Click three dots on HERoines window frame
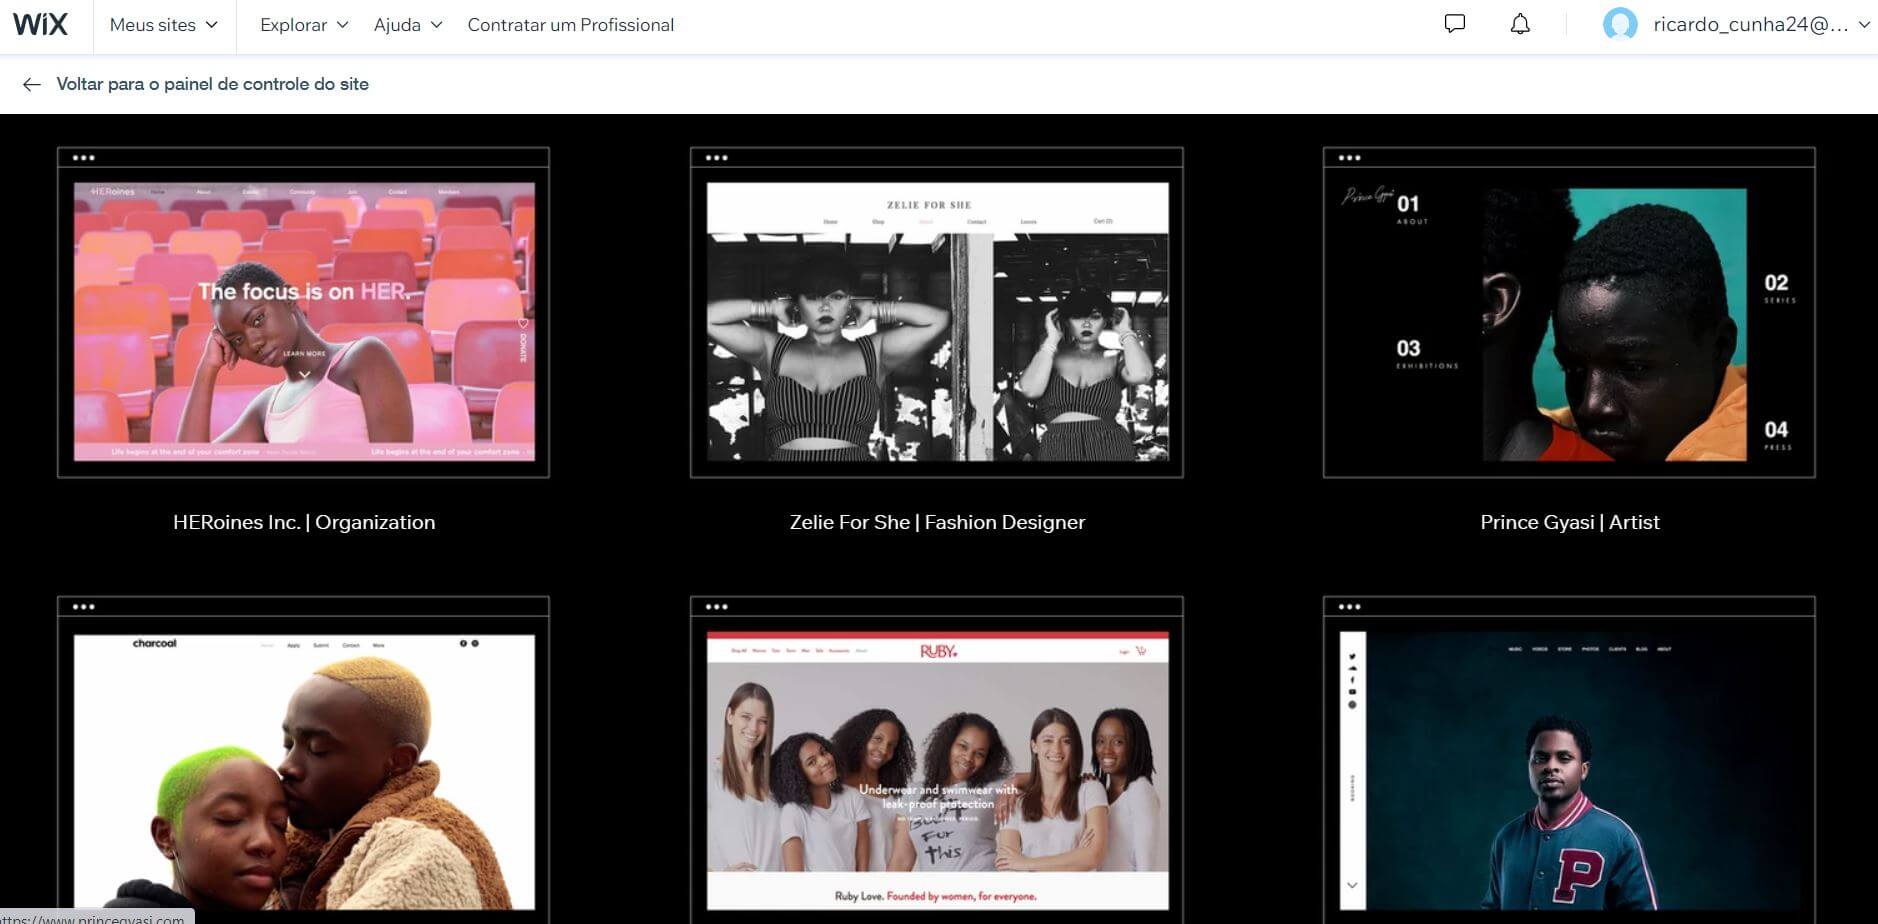This screenshot has width=1878, height=924. point(84,158)
